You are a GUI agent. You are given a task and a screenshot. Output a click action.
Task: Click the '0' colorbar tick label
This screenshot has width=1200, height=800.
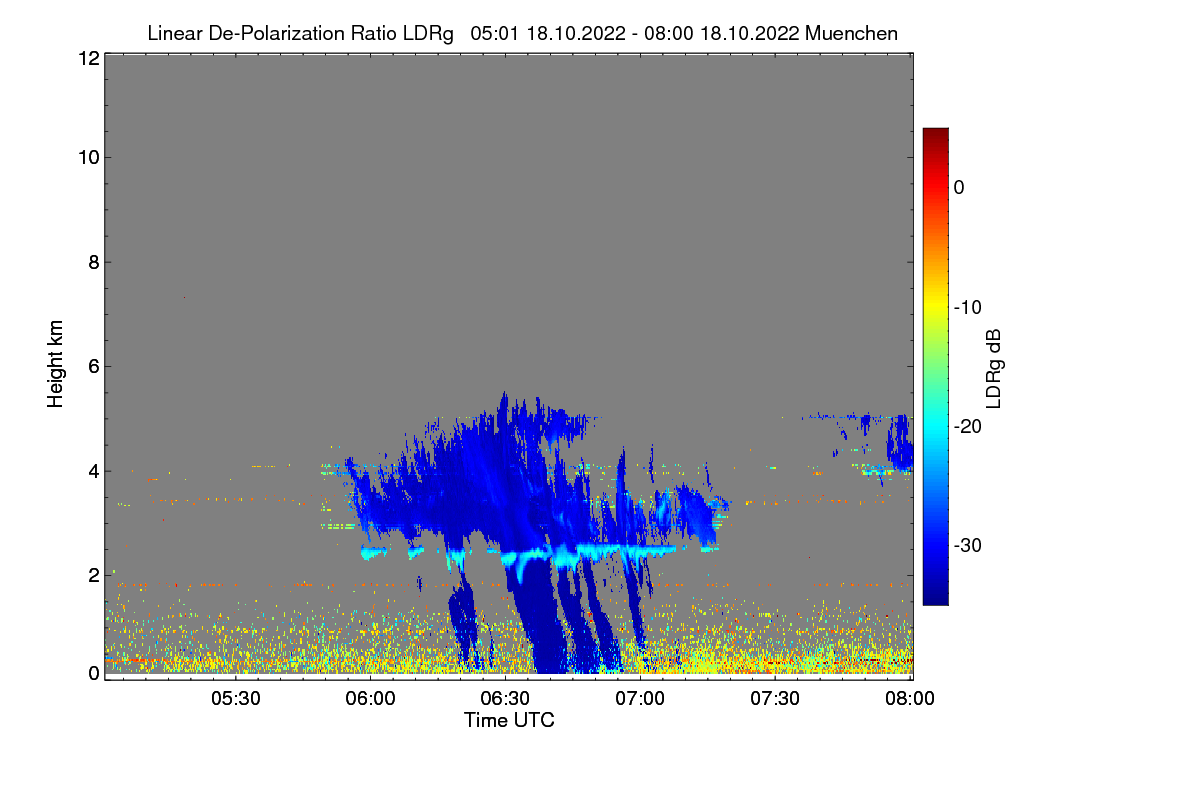(x=959, y=187)
